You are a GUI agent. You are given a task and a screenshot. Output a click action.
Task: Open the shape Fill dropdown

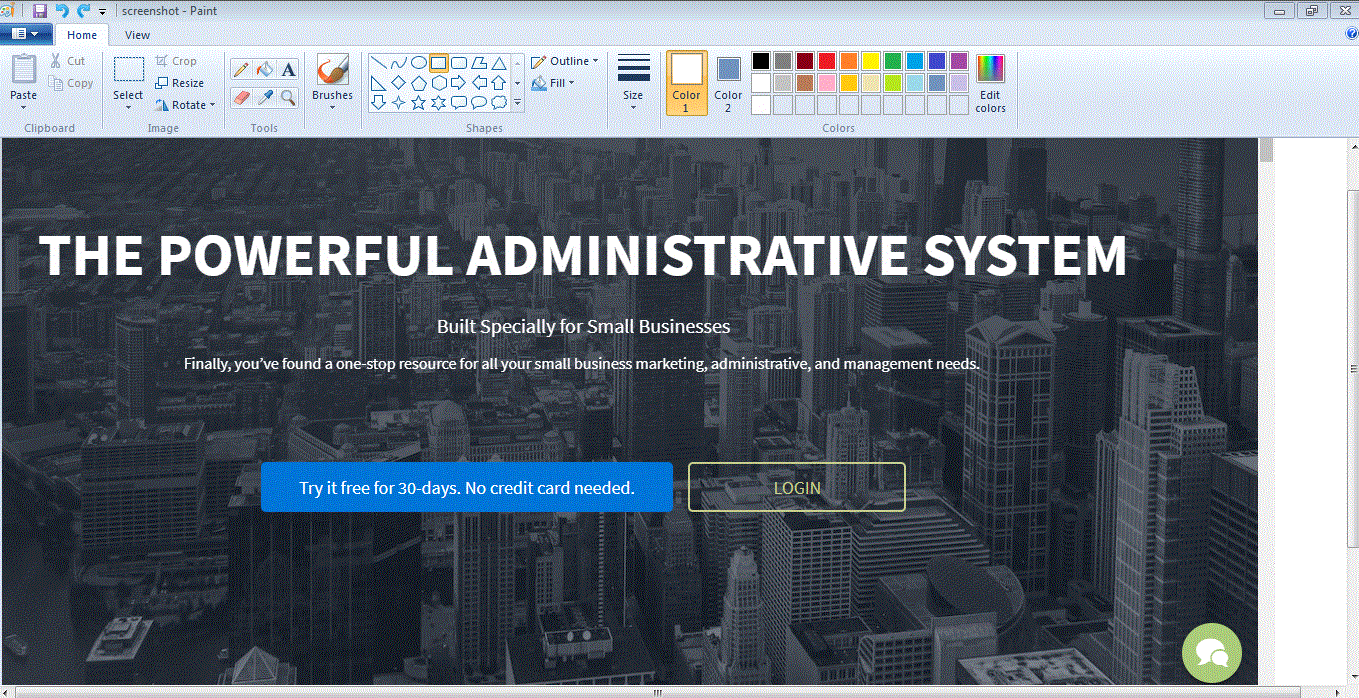coord(553,83)
